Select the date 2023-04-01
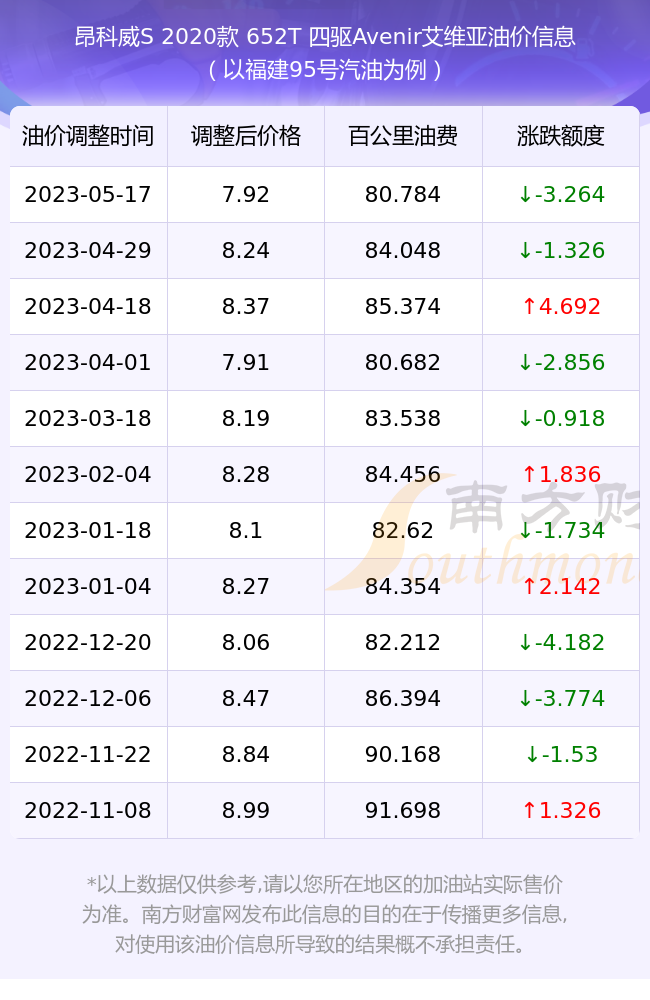 coord(88,363)
